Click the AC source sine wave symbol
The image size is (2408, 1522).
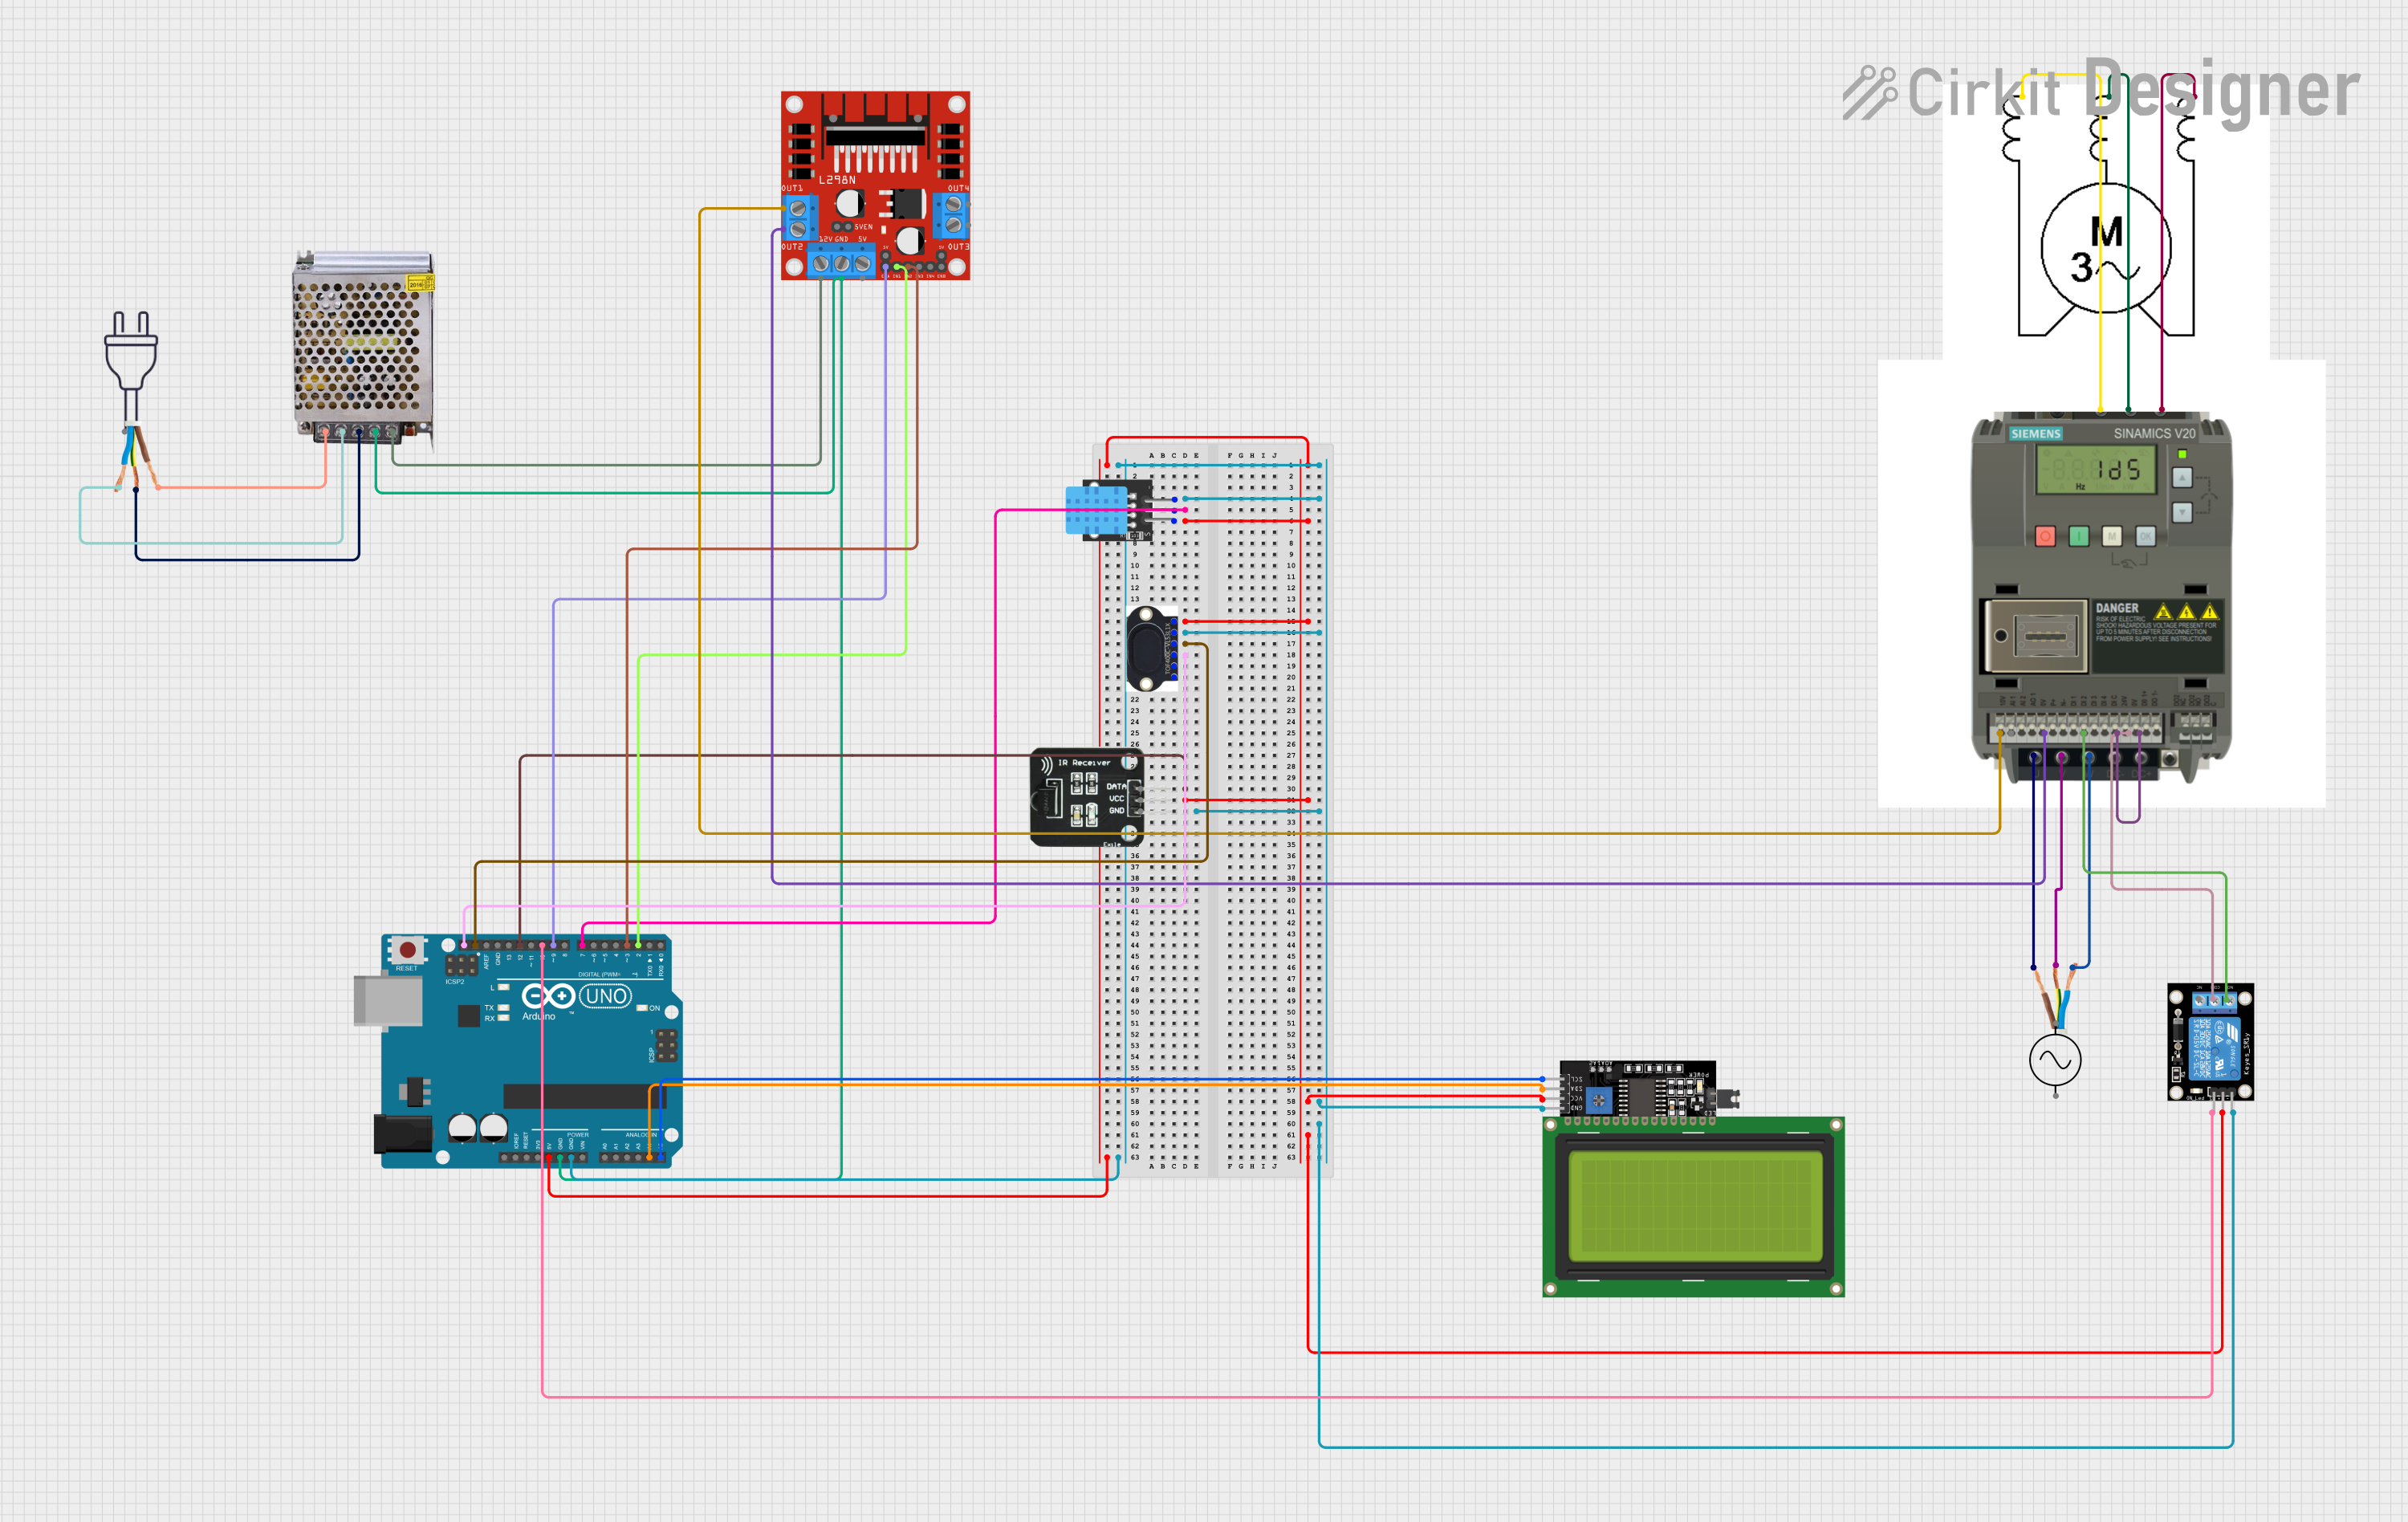2055,1061
